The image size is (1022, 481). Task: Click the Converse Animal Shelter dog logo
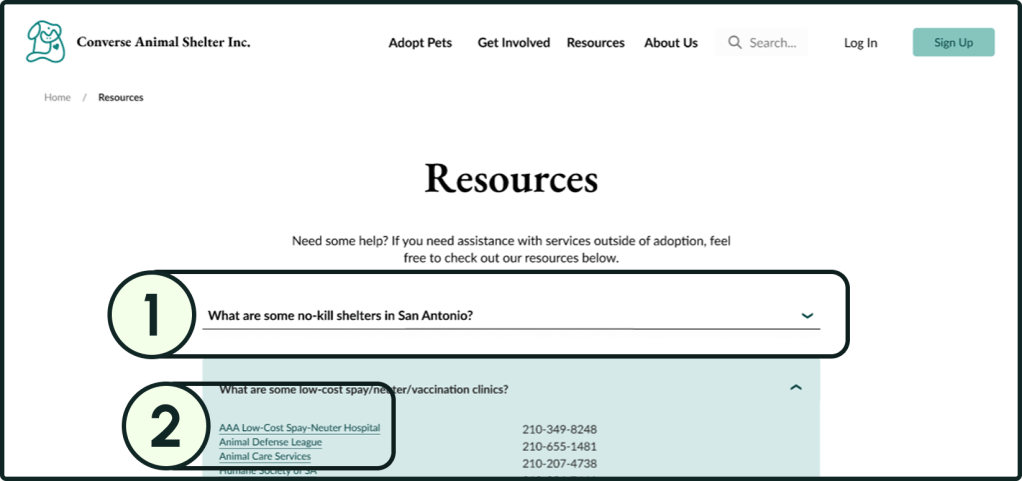(x=45, y=42)
